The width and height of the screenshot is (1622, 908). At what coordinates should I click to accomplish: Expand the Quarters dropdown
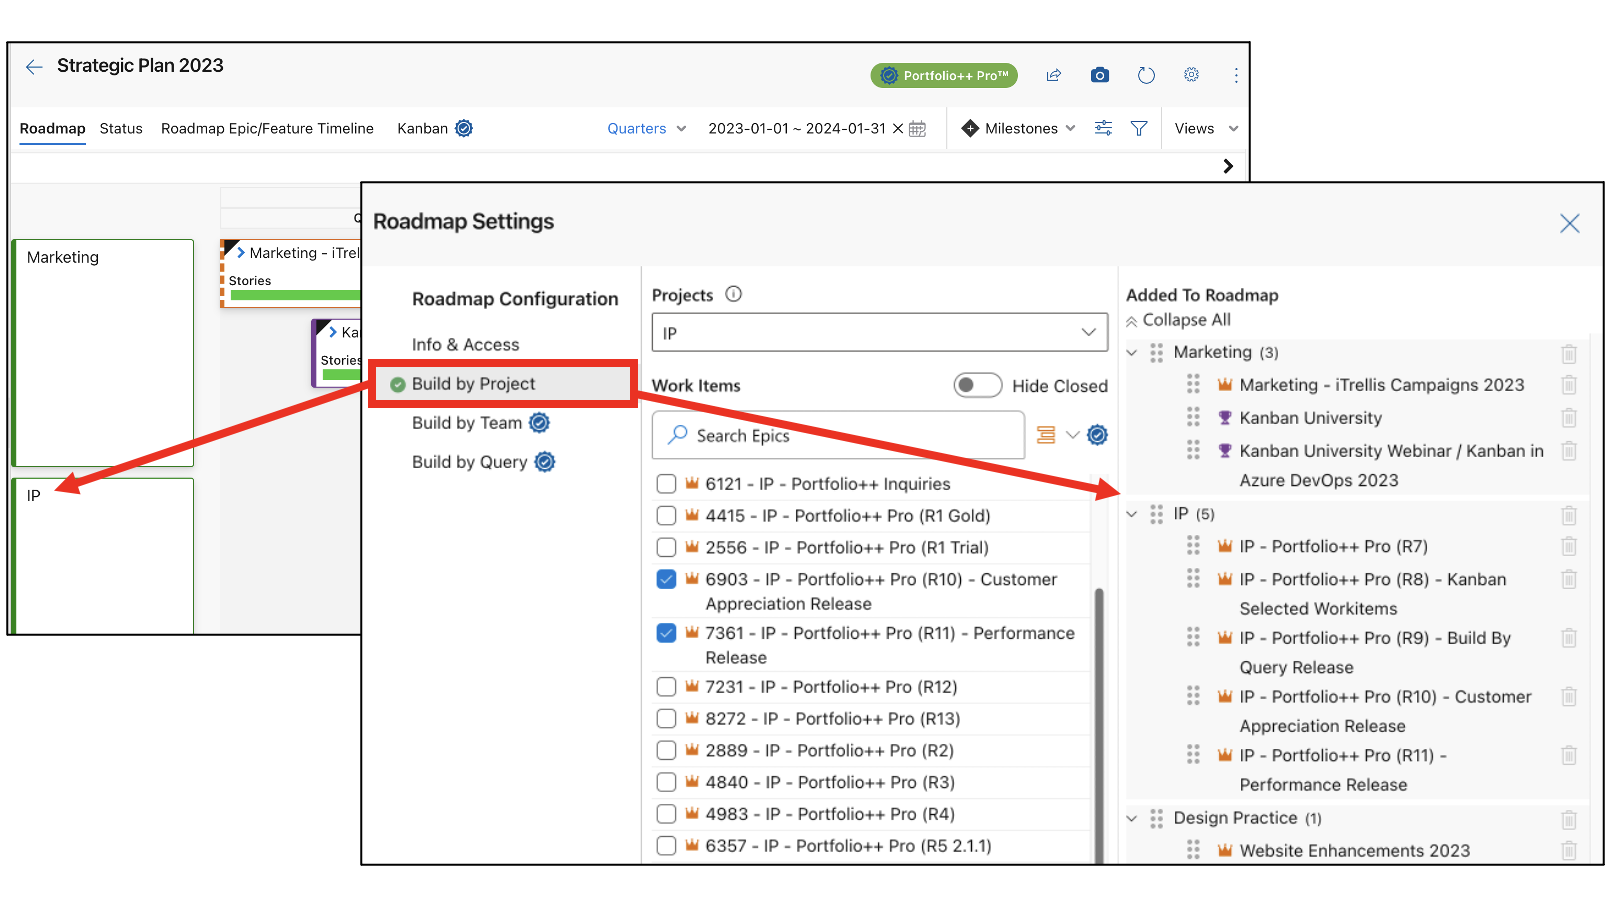(646, 128)
